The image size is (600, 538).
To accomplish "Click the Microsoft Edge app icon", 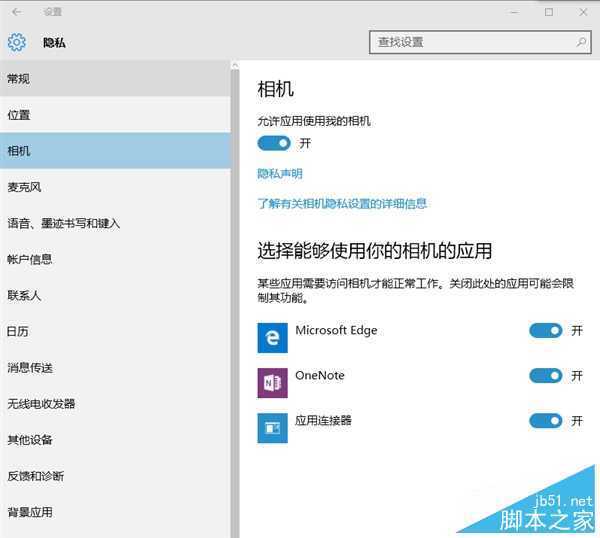I will coord(272,338).
